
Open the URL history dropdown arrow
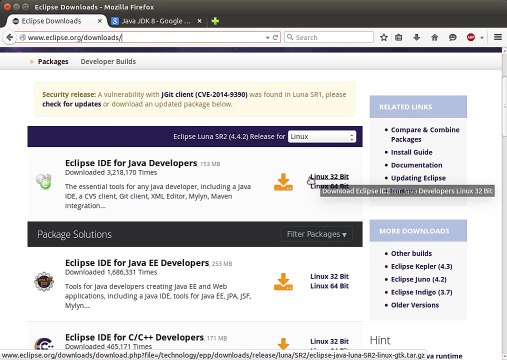tap(267, 38)
